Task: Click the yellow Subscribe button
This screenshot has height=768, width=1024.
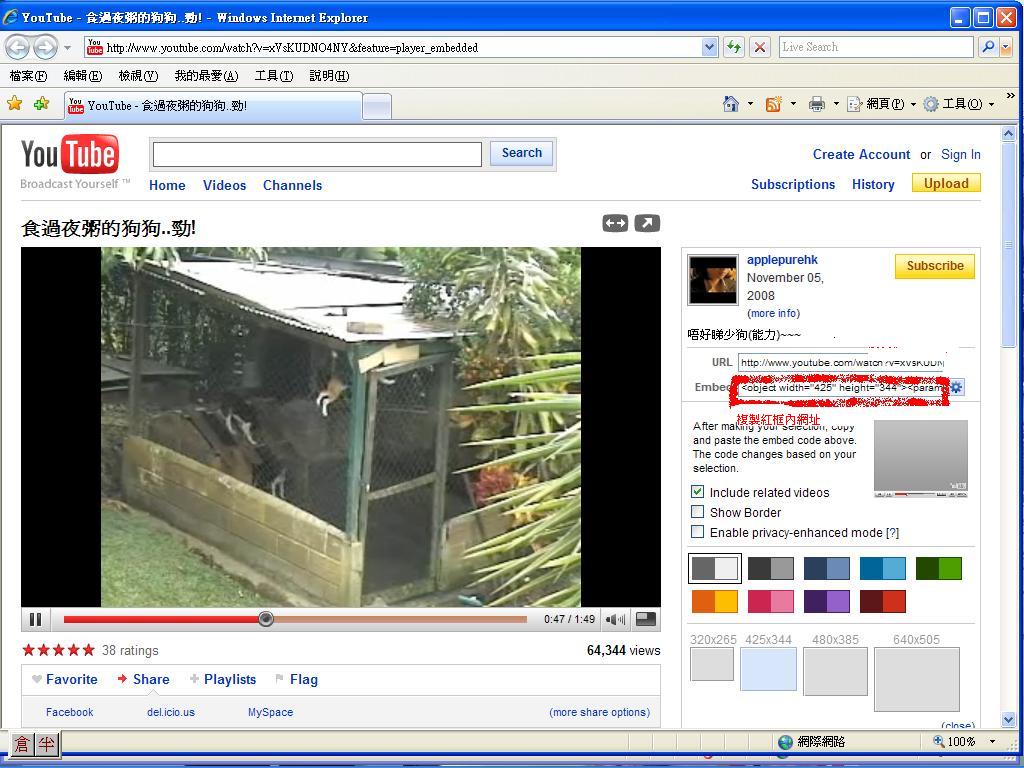Action: coord(934,266)
